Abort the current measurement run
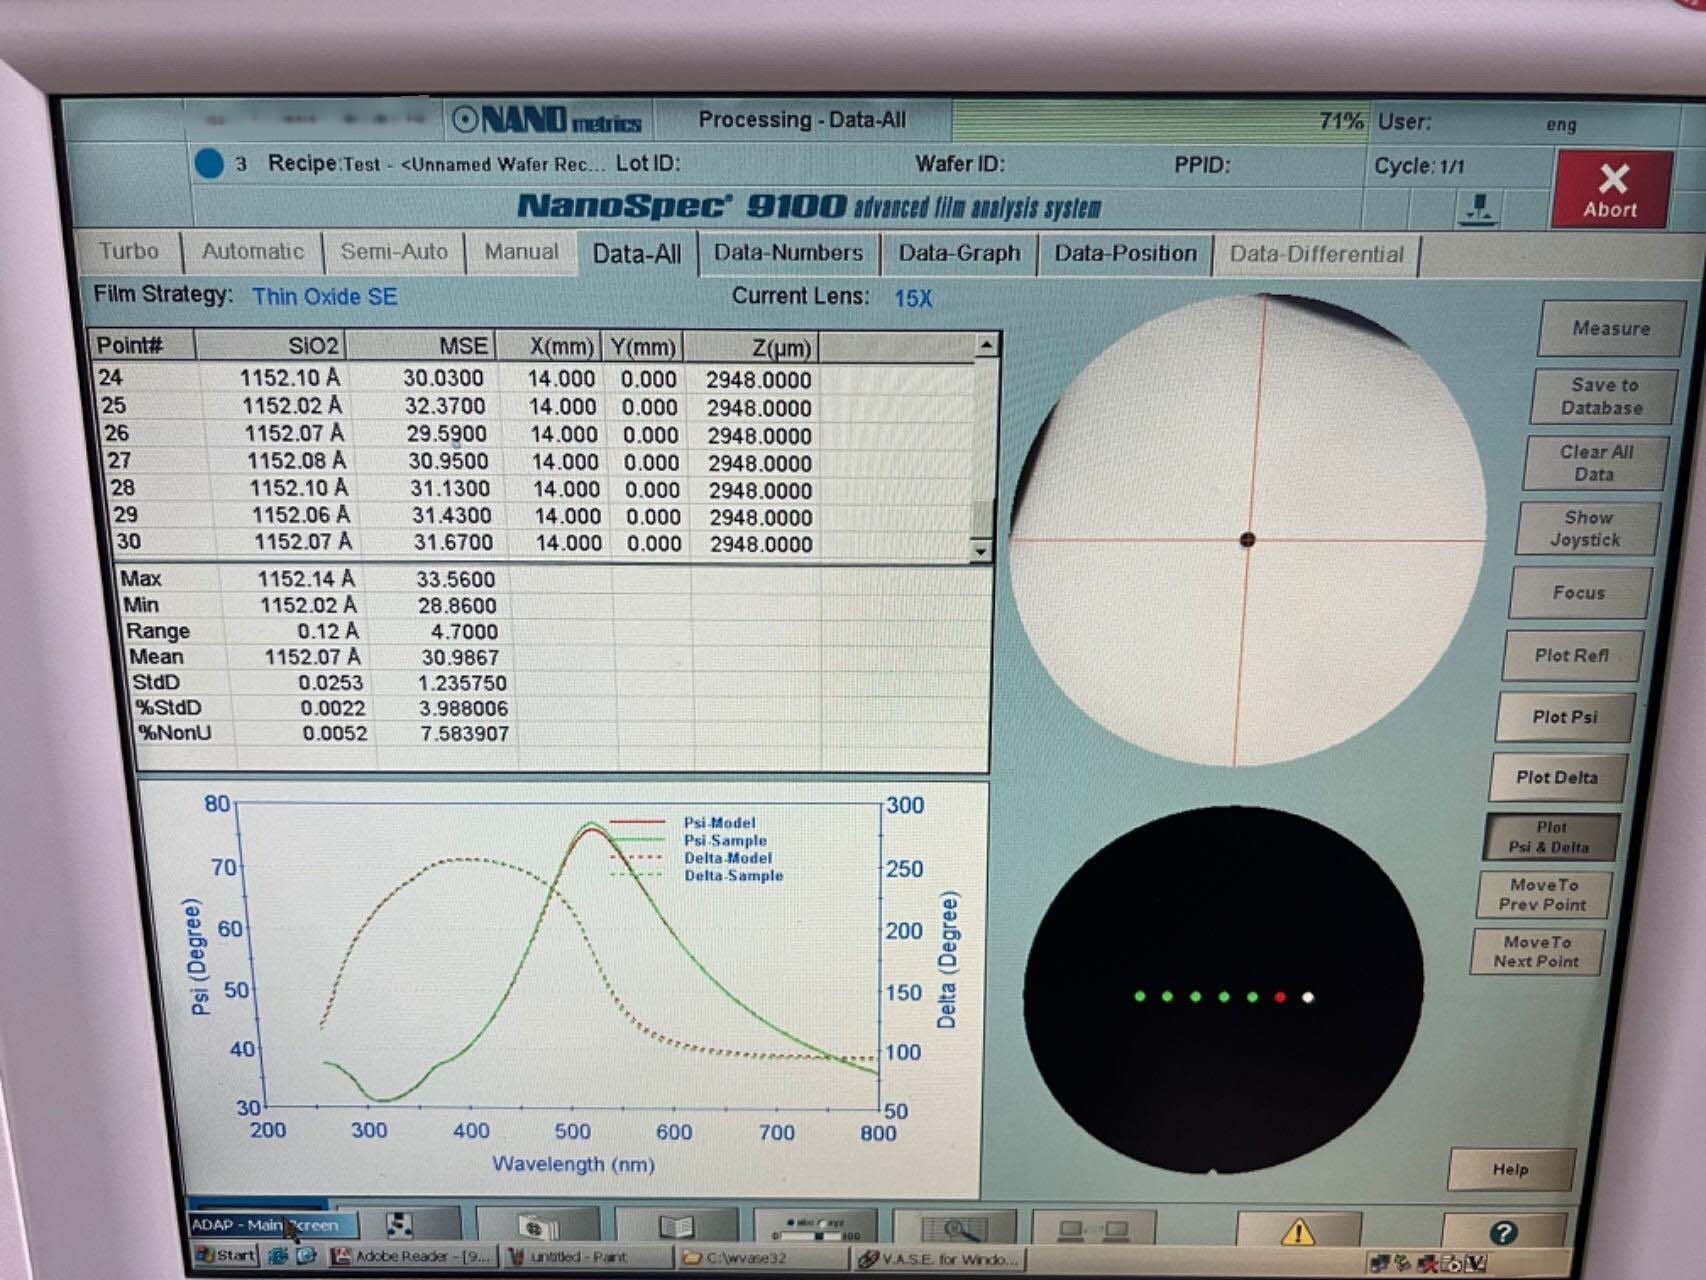This screenshot has width=1706, height=1280. [1611, 190]
